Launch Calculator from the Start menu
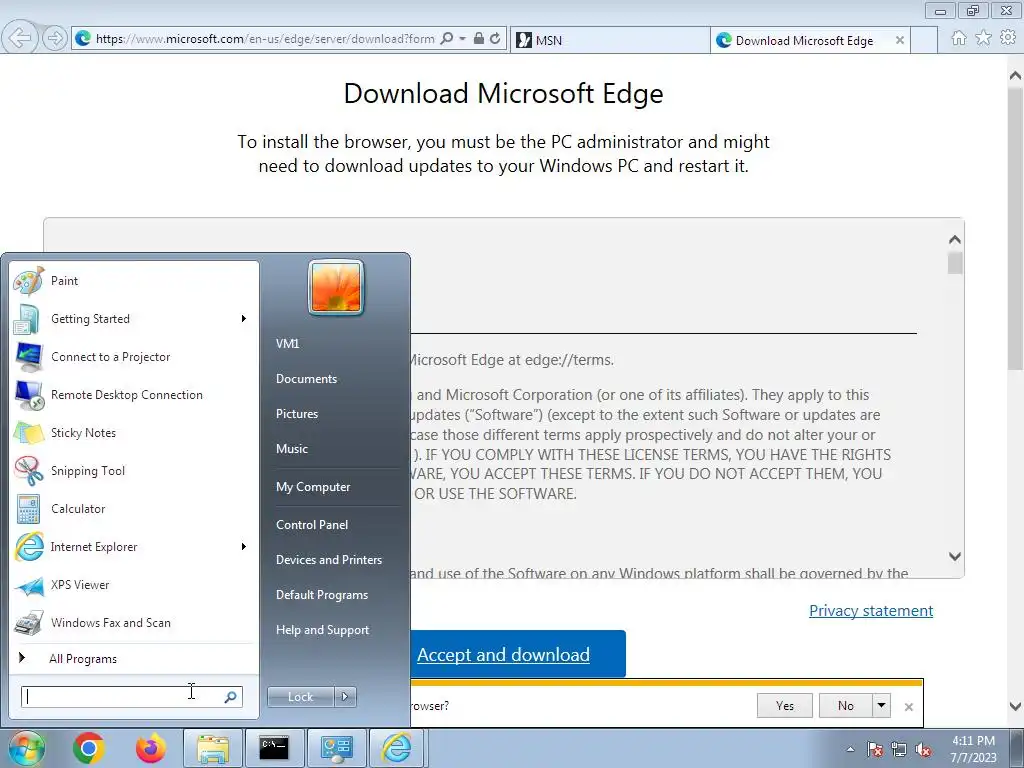 click(x=133, y=509)
